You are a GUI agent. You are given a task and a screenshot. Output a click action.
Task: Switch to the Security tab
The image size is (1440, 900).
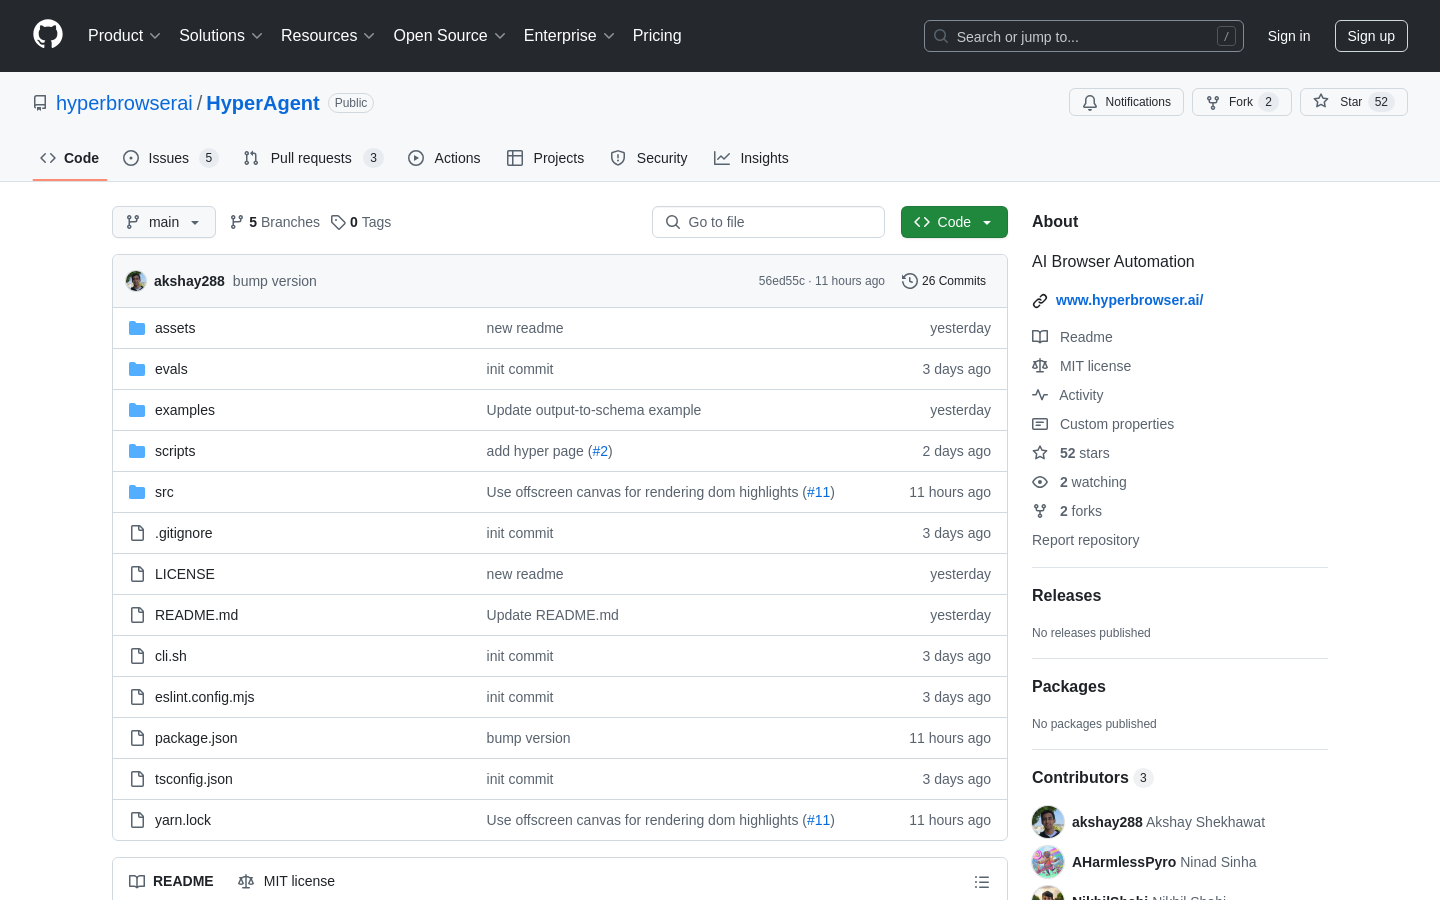(649, 158)
